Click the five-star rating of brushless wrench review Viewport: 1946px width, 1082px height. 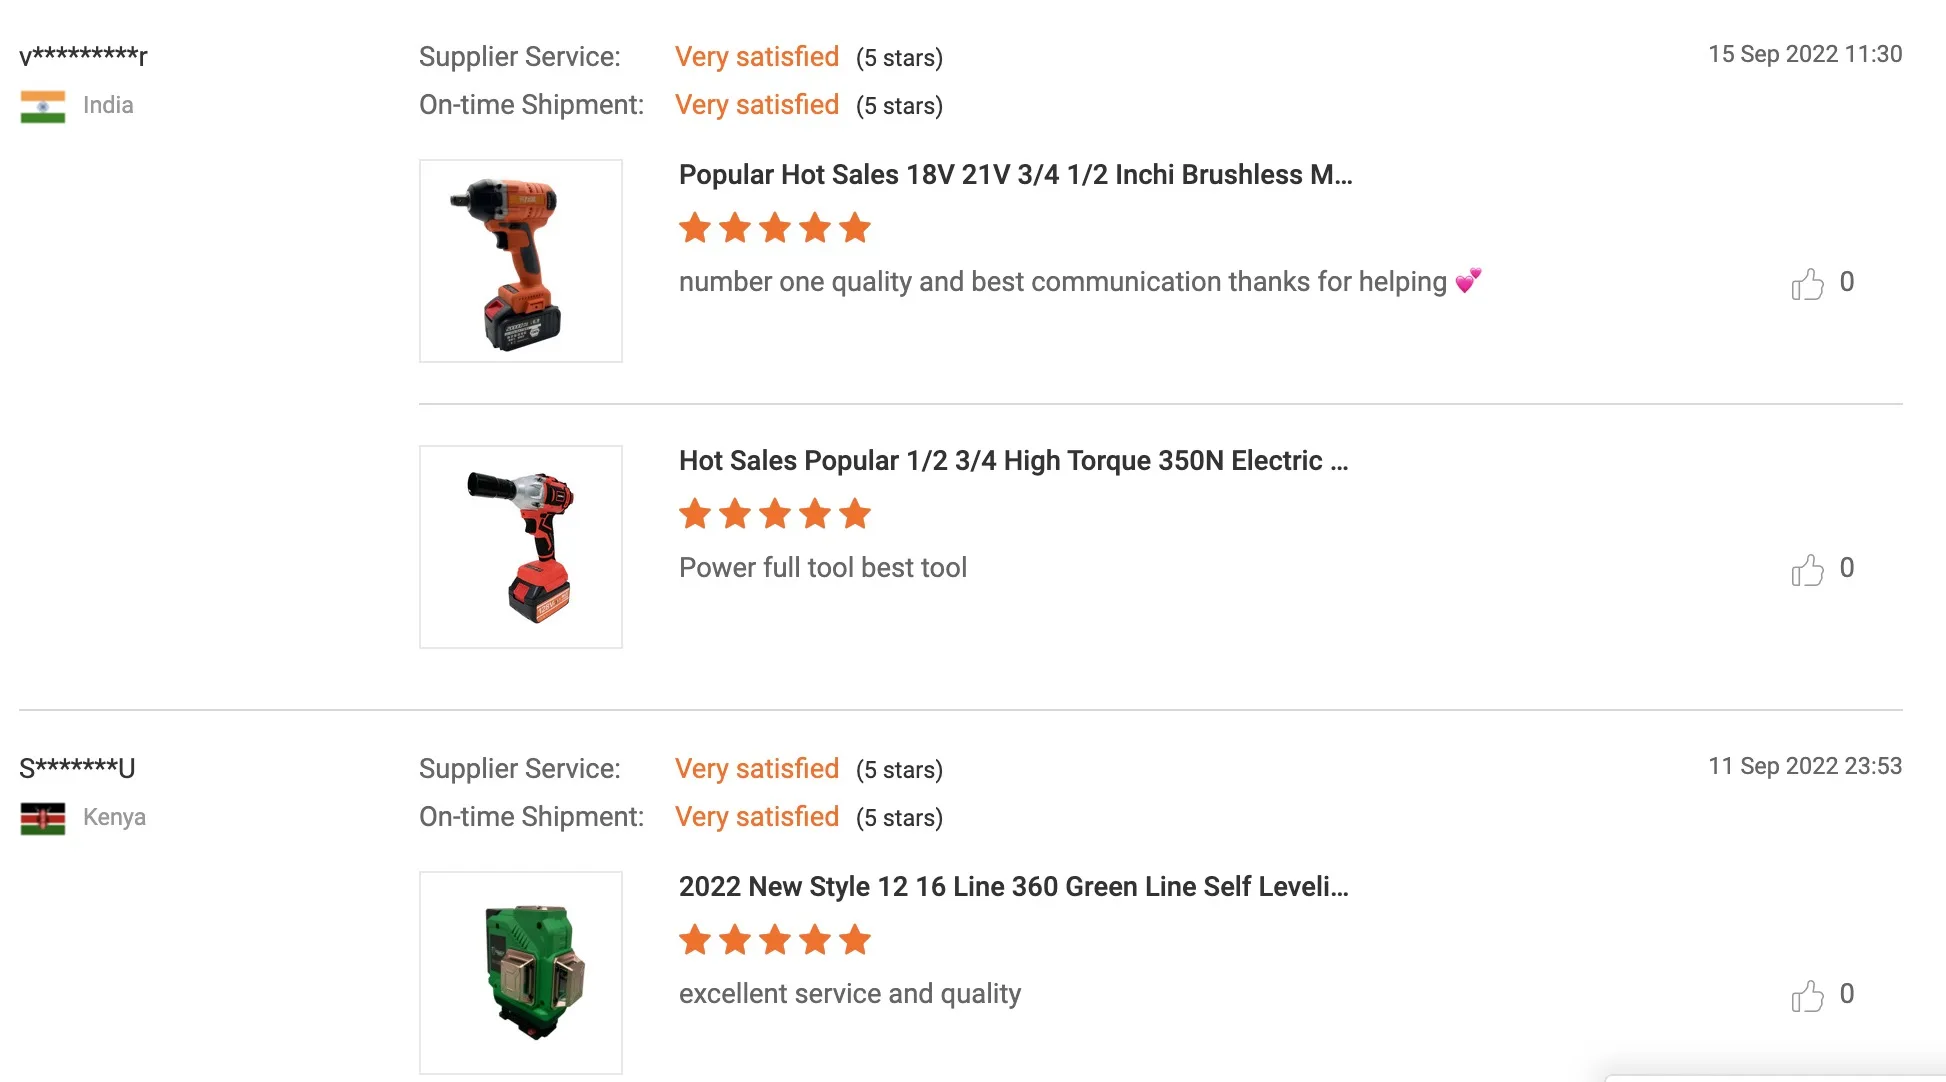pyautogui.click(x=775, y=228)
